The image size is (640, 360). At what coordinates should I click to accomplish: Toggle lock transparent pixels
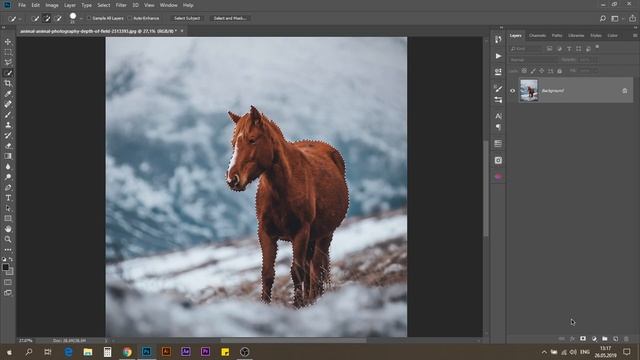[524, 71]
